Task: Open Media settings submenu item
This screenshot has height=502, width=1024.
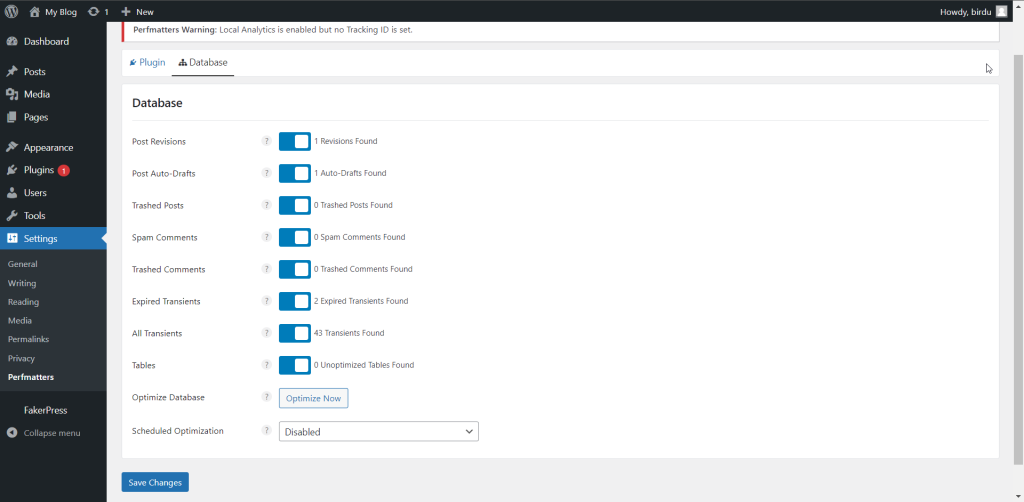Action: point(20,321)
